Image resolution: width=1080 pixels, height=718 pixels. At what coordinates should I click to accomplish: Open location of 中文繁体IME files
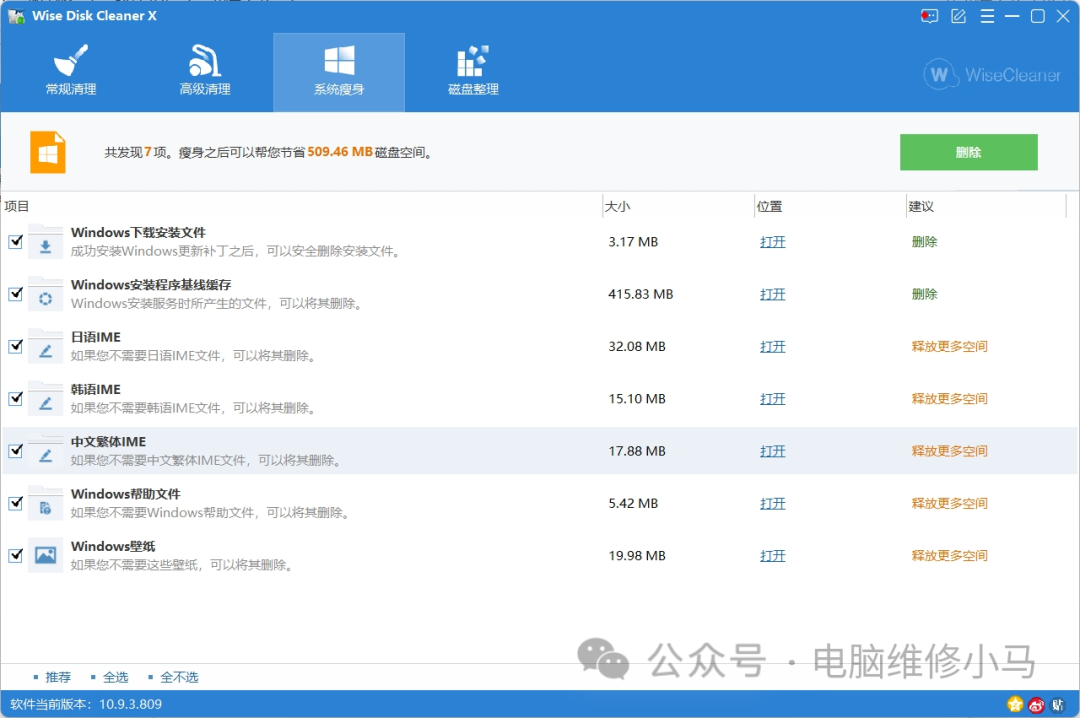[x=773, y=451]
